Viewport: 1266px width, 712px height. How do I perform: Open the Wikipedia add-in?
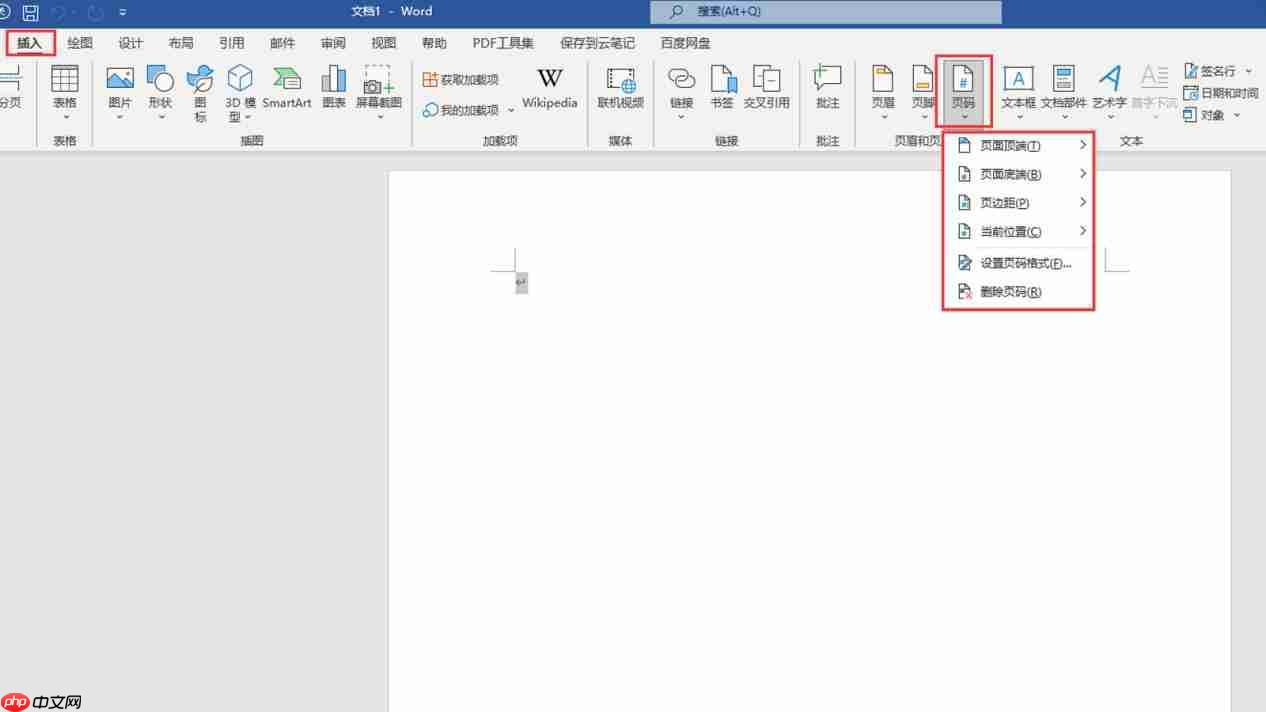click(550, 87)
